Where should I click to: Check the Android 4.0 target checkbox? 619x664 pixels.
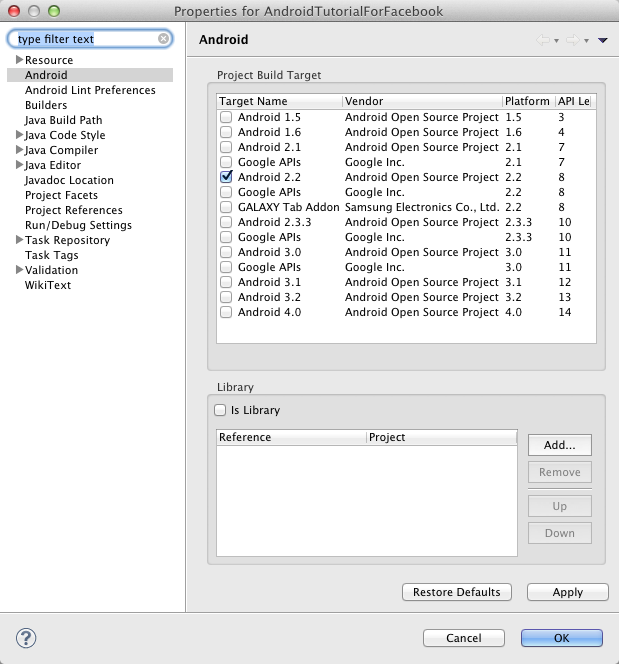(x=226, y=312)
